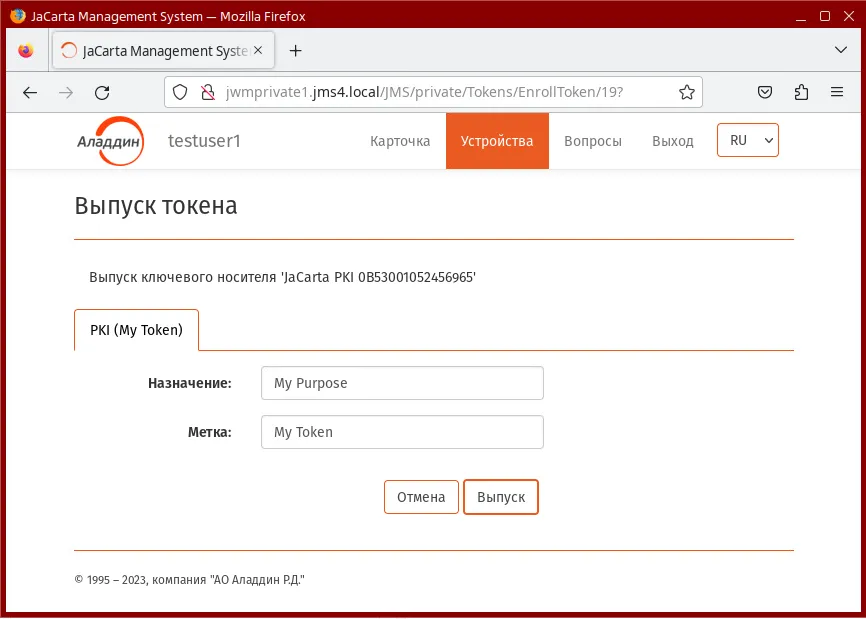The image size is (866, 619).
Task: Click the Отмена button
Action: (x=421, y=497)
